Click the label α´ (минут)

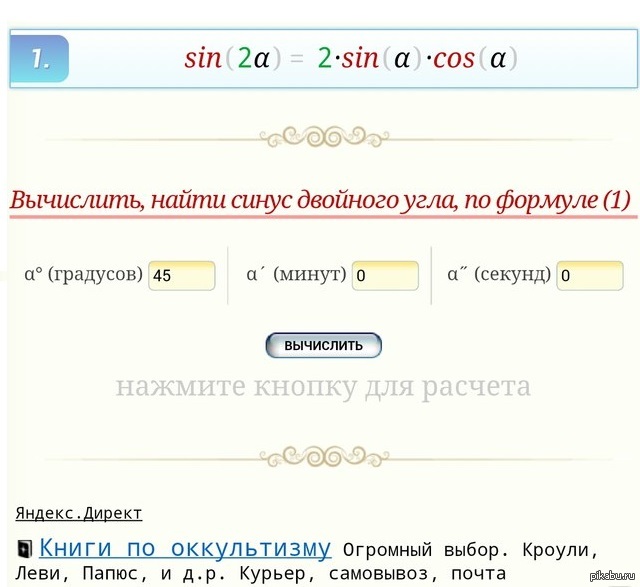click(296, 274)
